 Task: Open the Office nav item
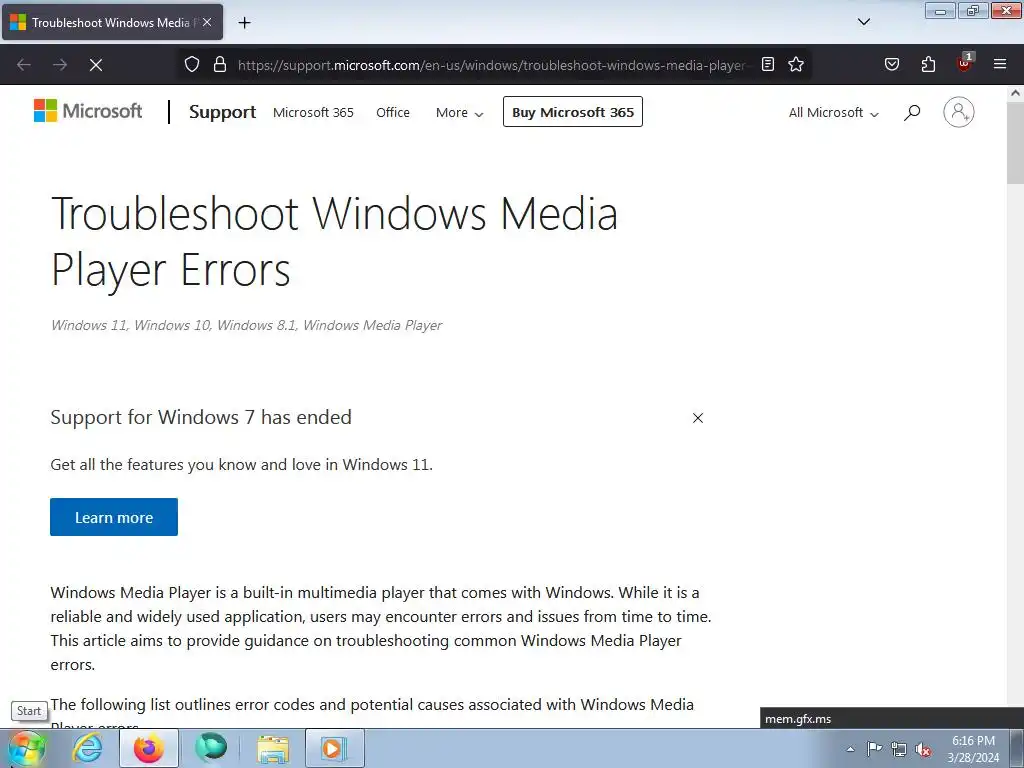tap(392, 112)
